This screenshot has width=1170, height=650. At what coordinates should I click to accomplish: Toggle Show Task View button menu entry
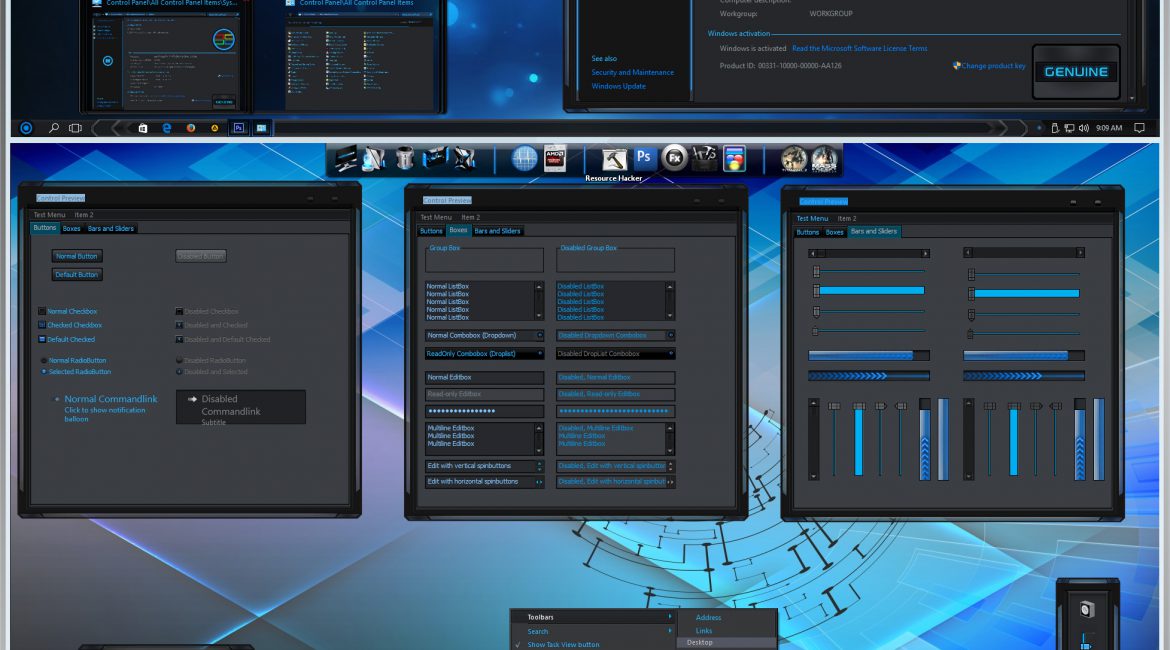tap(594, 645)
